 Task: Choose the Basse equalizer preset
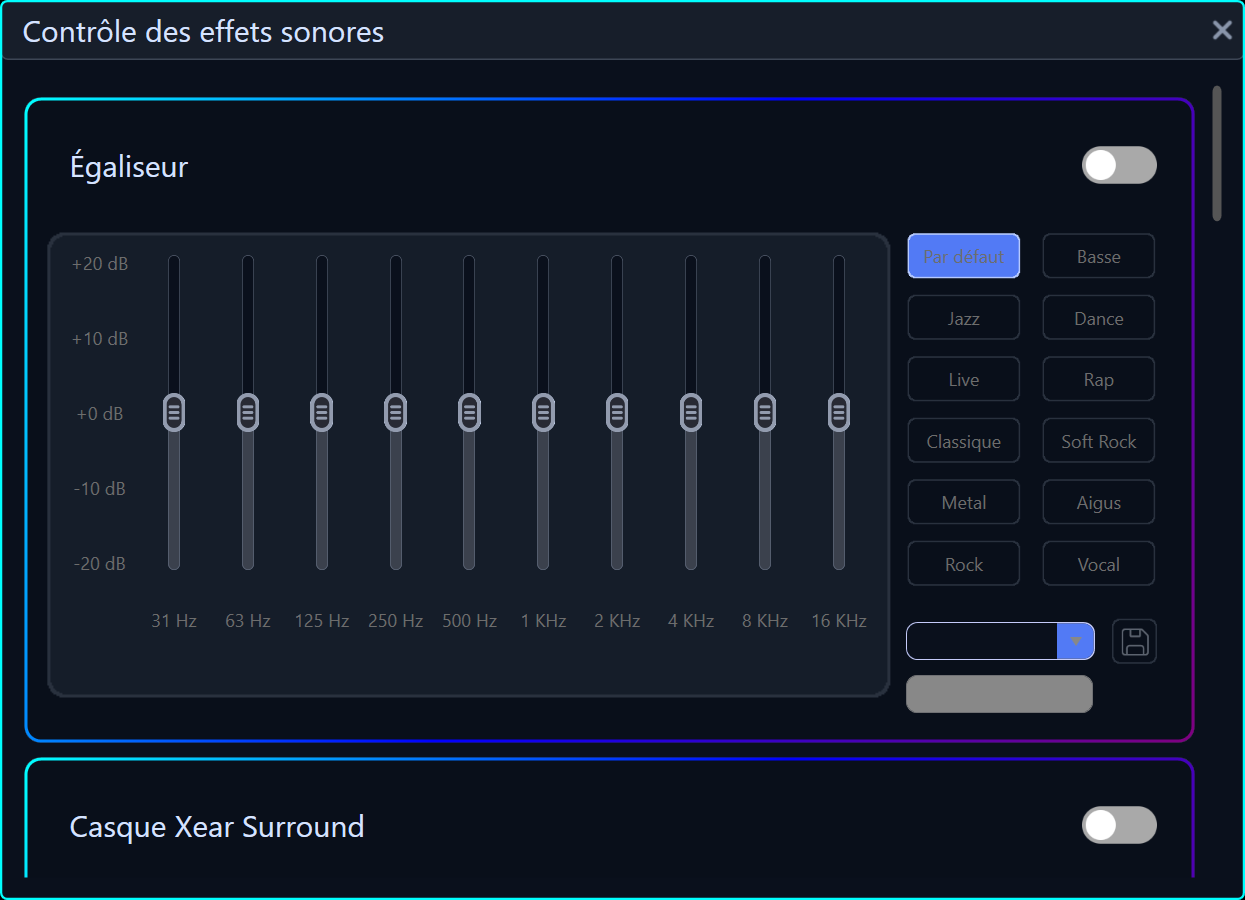point(1098,256)
